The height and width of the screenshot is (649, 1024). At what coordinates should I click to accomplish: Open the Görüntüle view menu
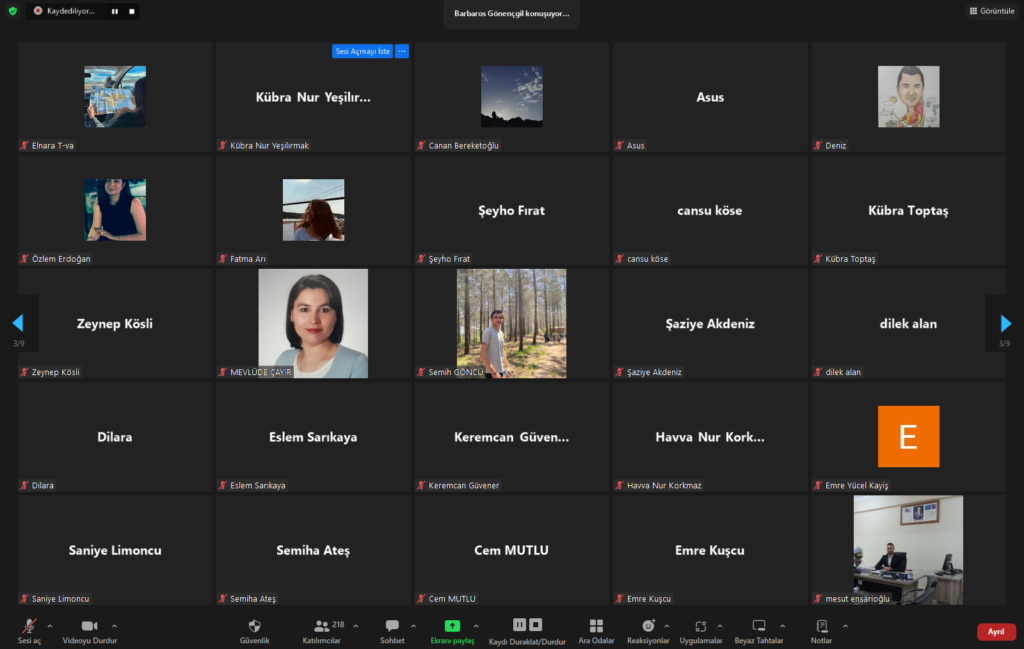[991, 11]
